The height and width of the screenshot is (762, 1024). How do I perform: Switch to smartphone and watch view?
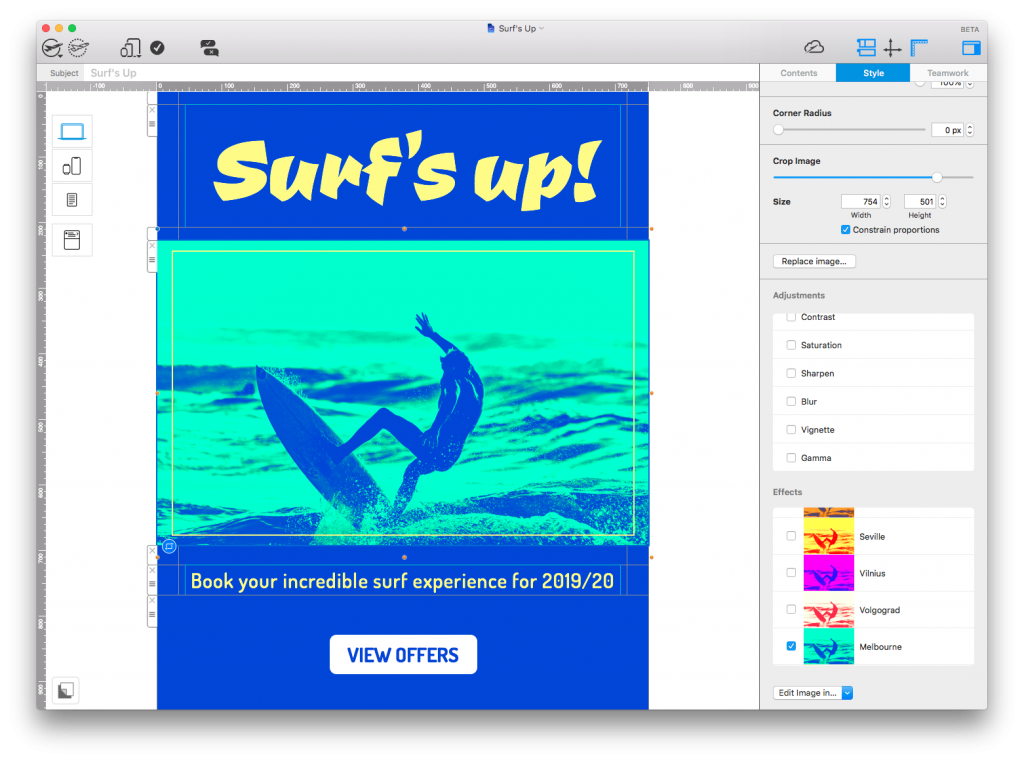pos(72,166)
